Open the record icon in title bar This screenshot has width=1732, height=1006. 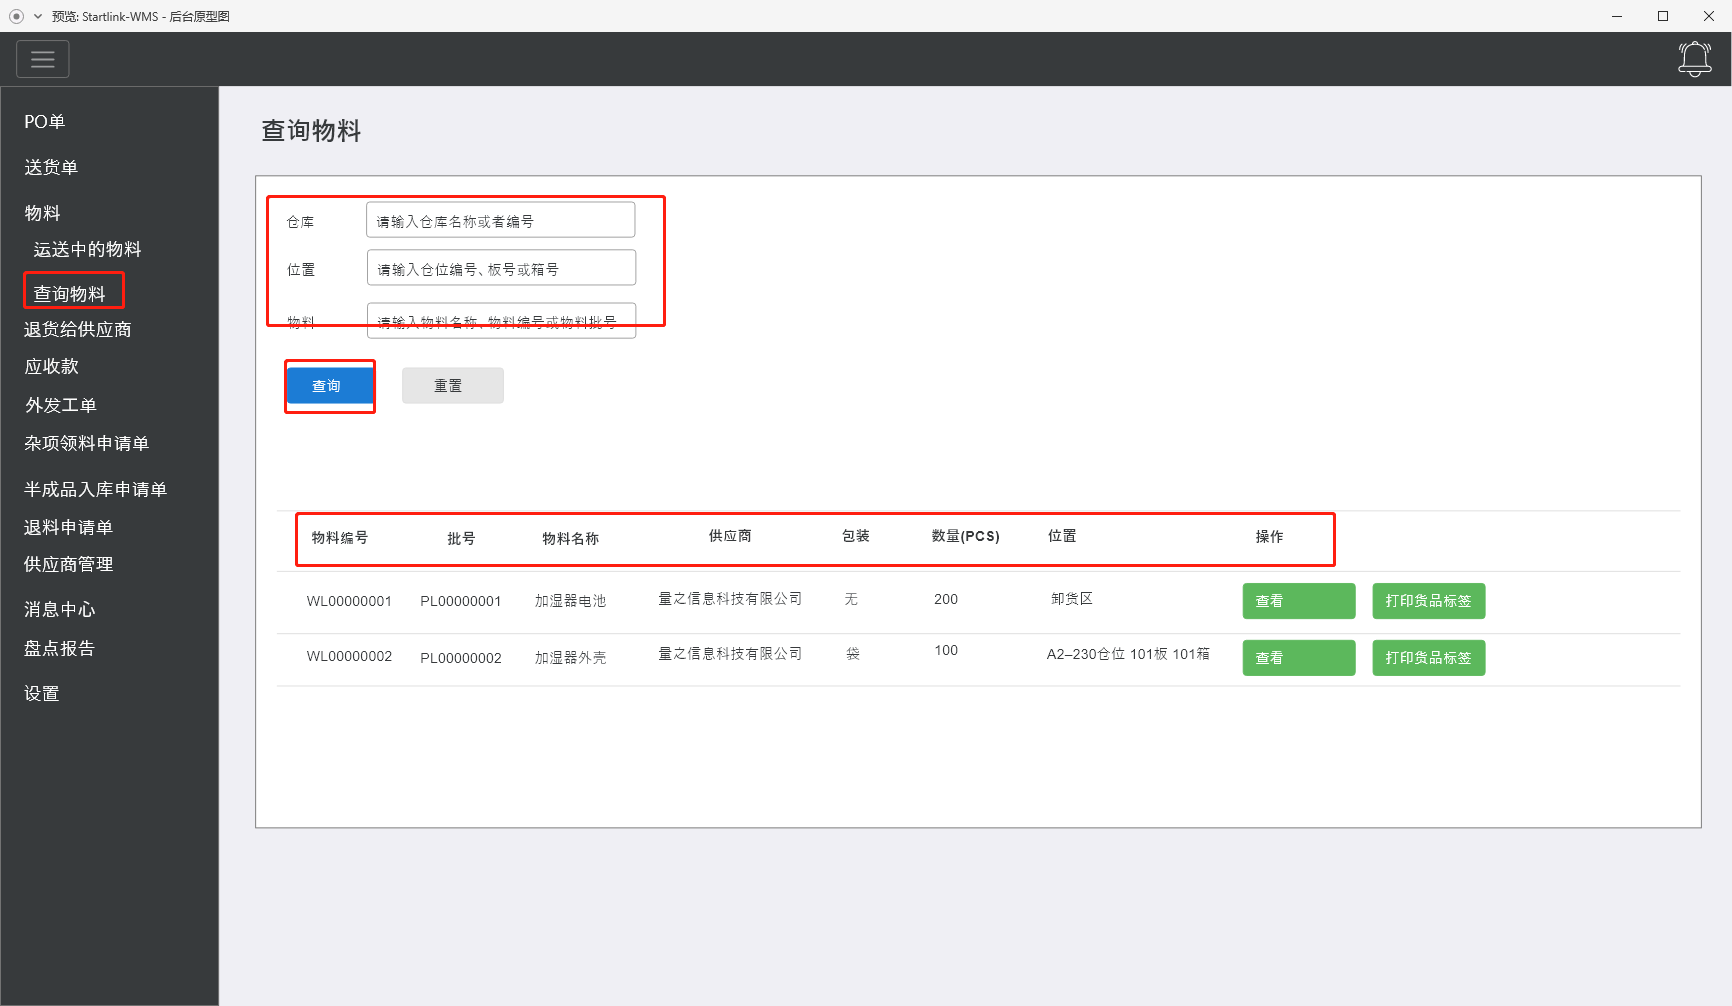pos(16,16)
